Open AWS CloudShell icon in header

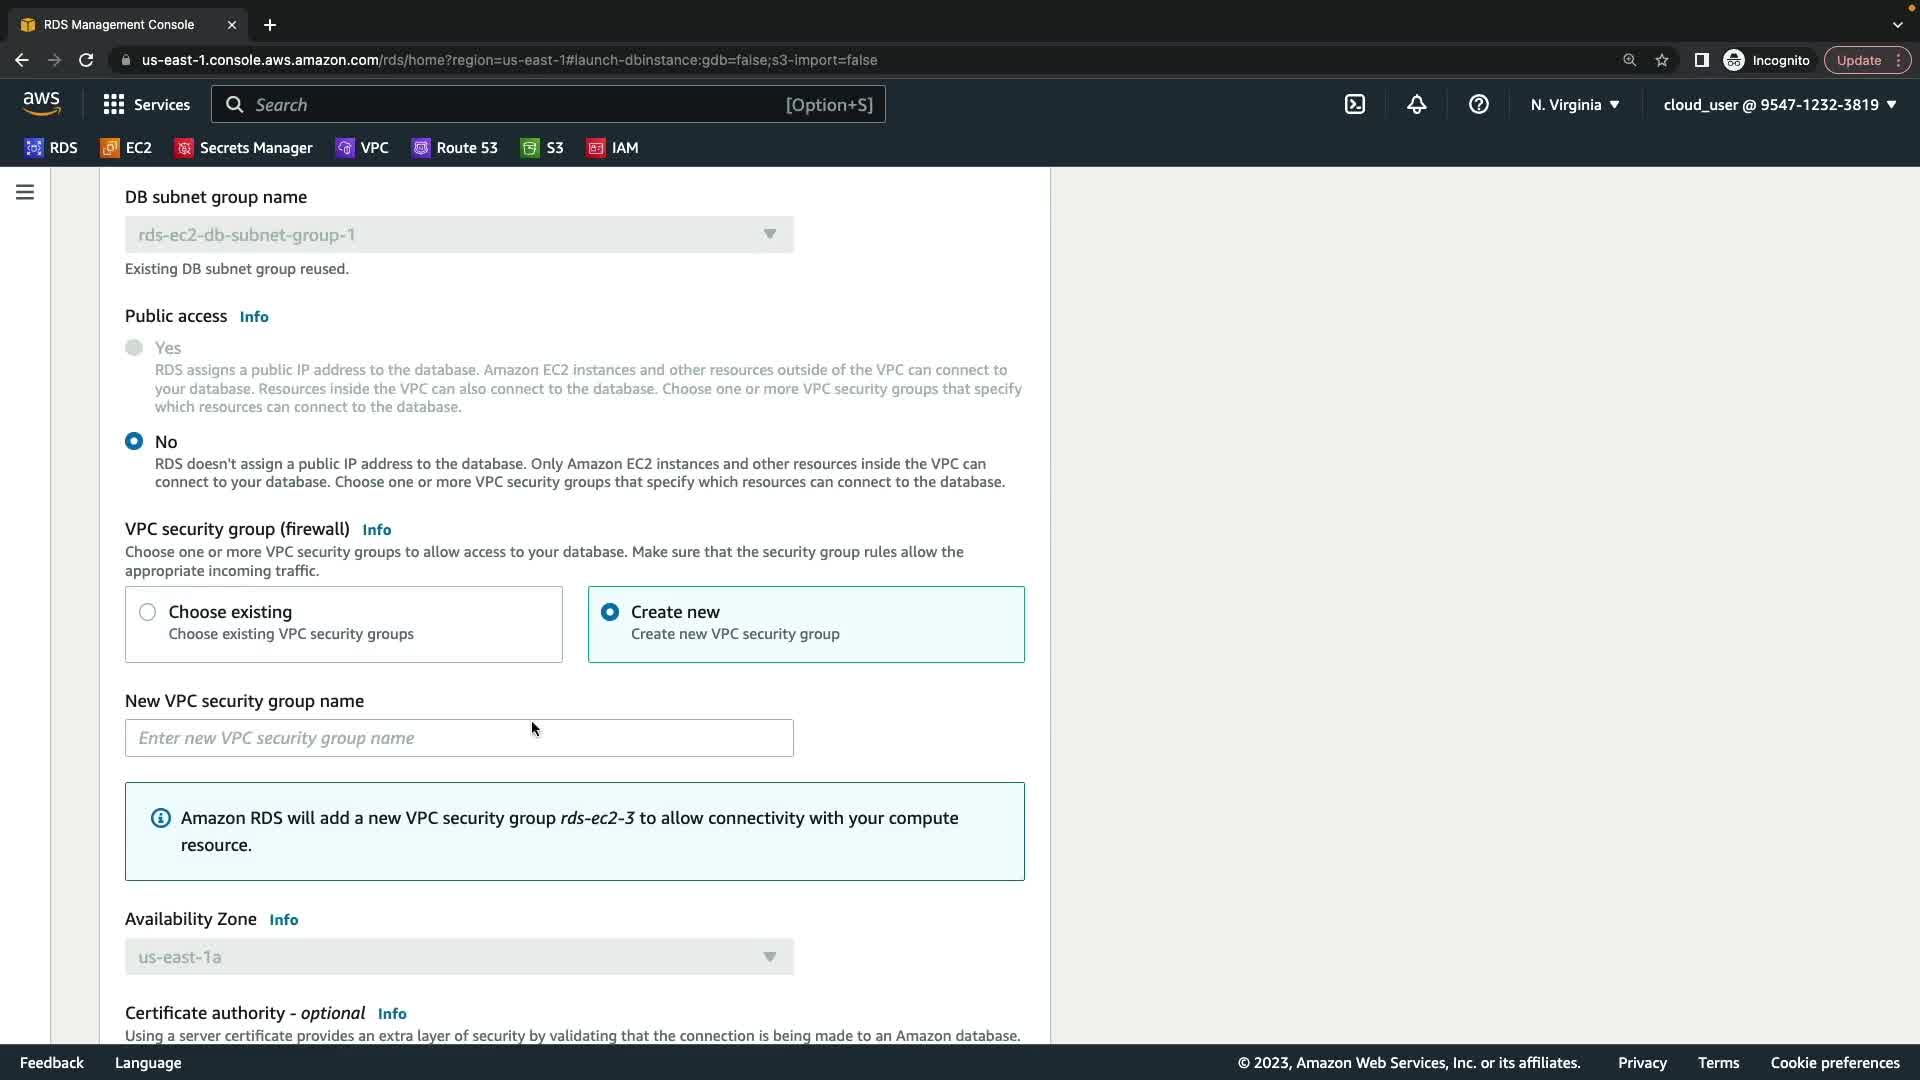[1354, 104]
